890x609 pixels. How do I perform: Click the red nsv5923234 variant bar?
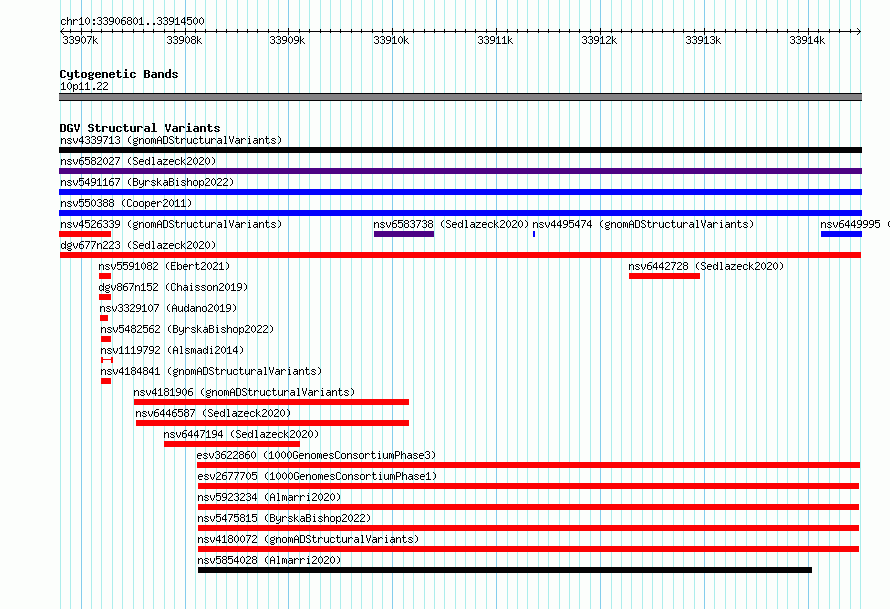coord(528,507)
